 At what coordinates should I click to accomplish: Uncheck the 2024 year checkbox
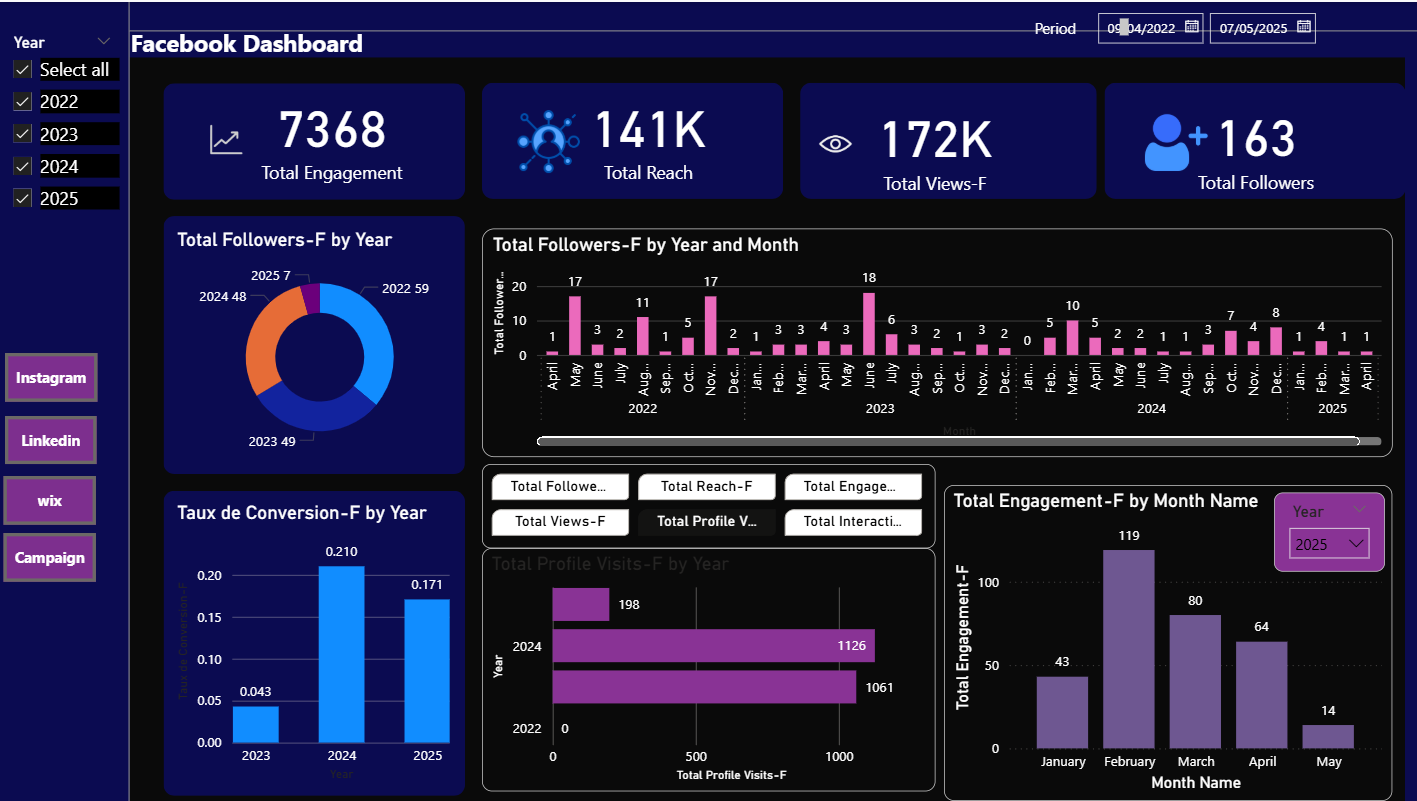click(x=23, y=167)
